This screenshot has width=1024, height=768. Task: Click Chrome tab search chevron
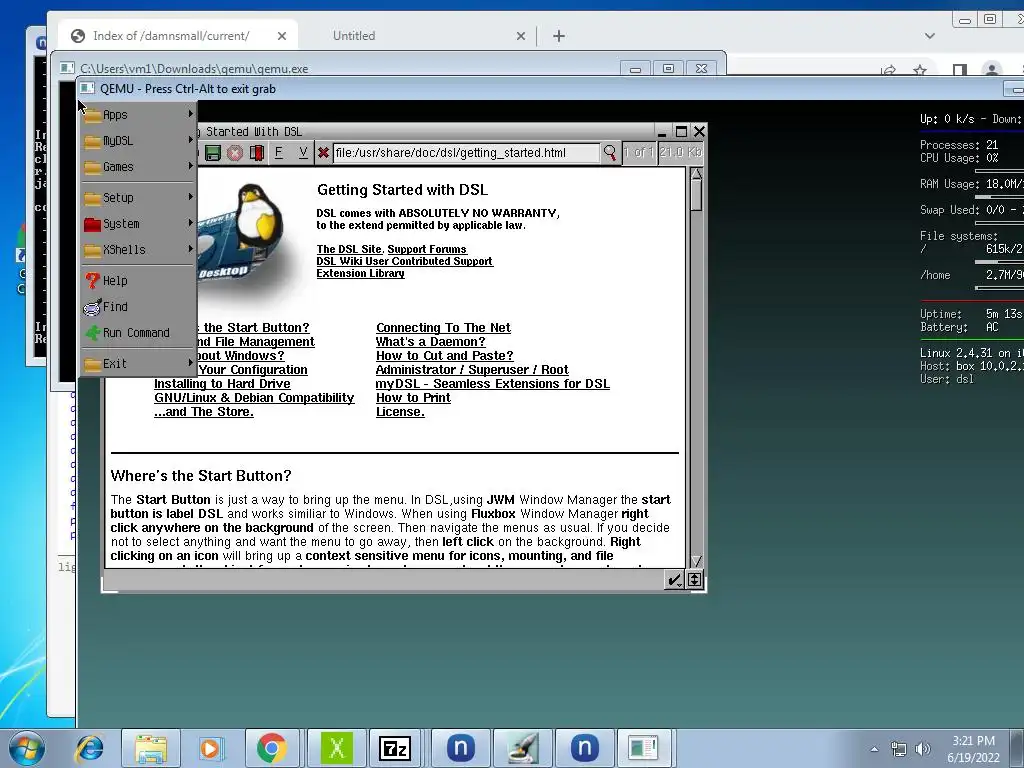(x=929, y=36)
